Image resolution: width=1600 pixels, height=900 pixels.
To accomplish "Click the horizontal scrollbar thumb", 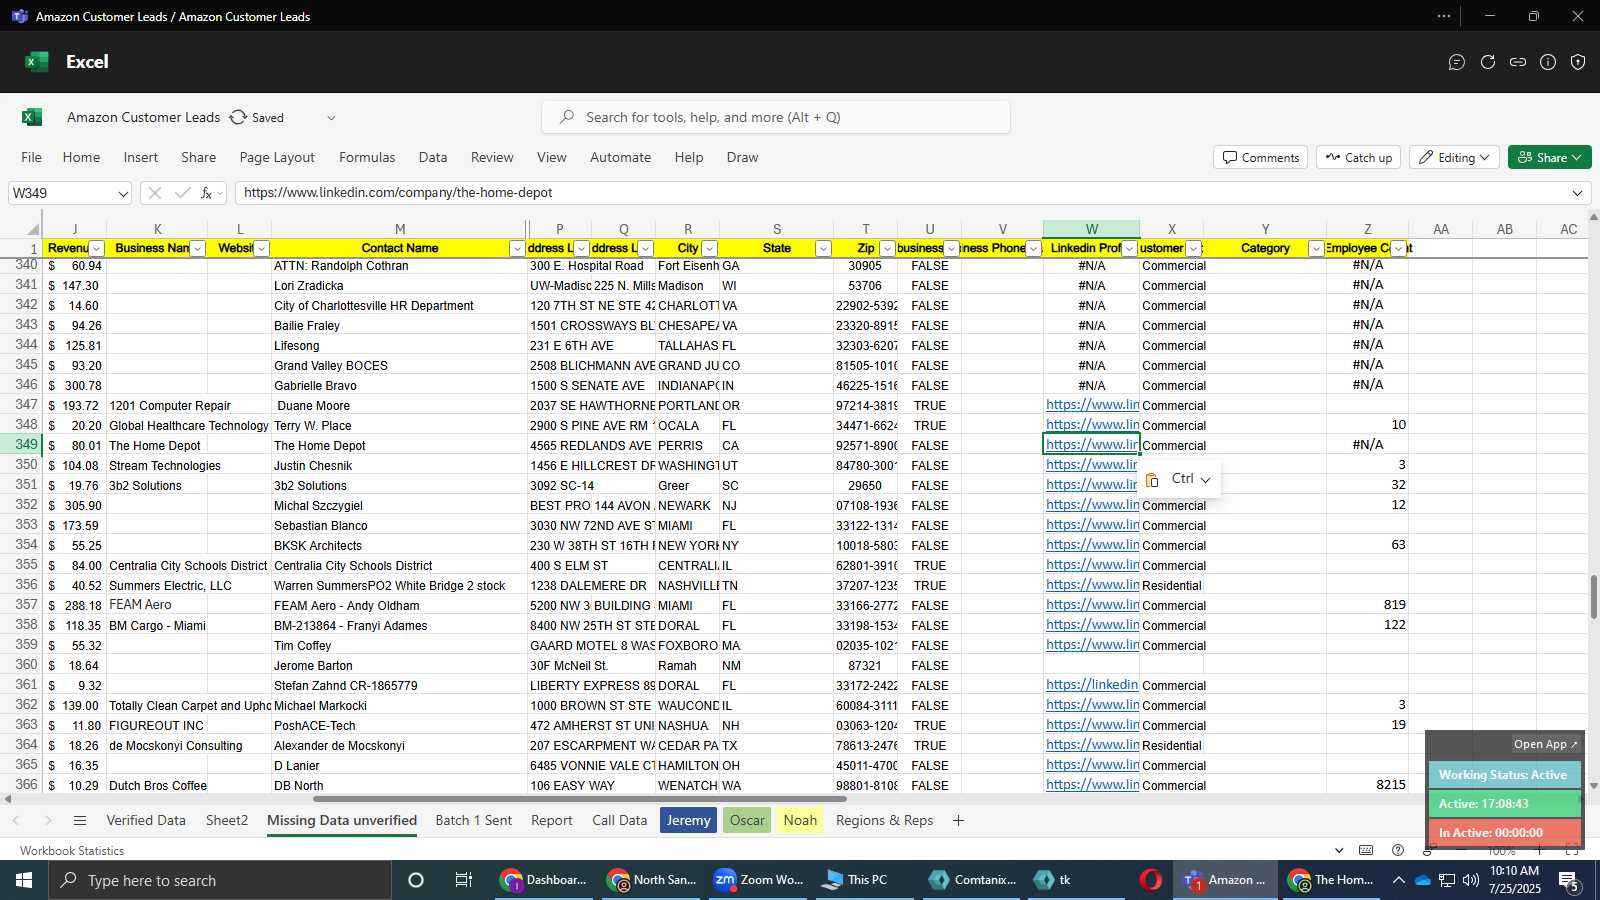I will (580, 799).
